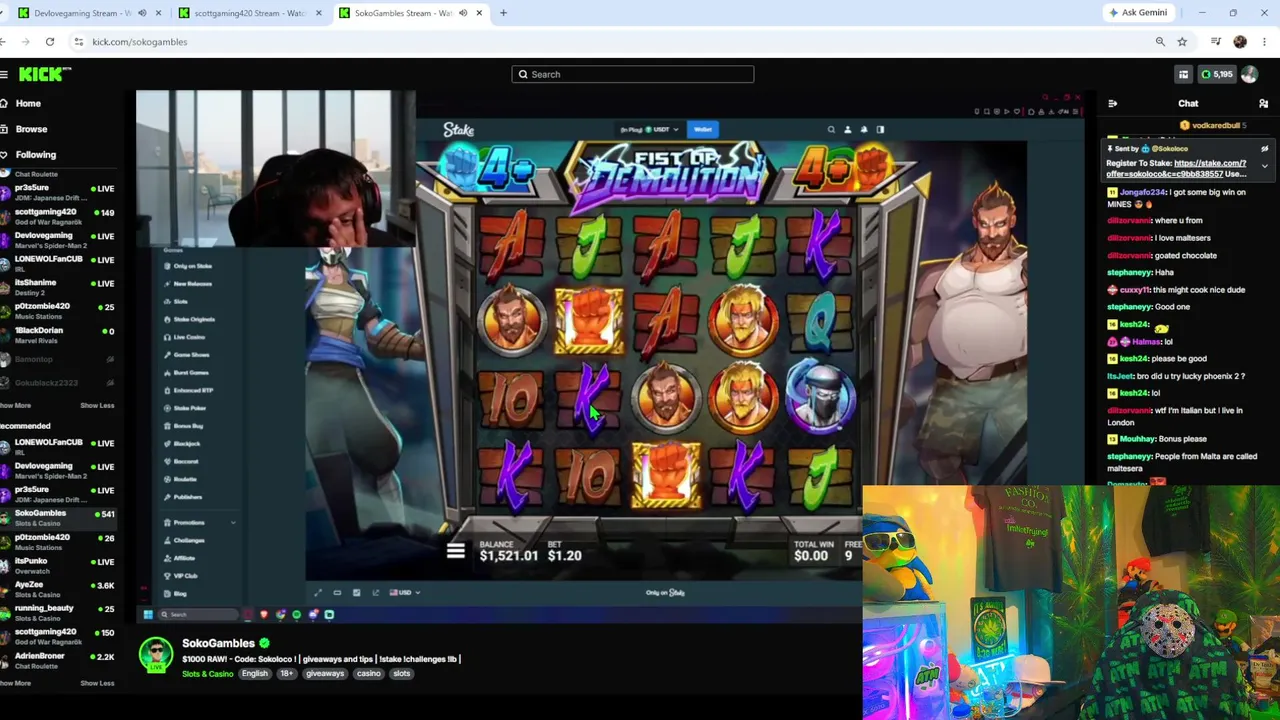Screen dimensions: 1280x720
Task: Open the Kick dashboard icon
Action: [1183, 74]
